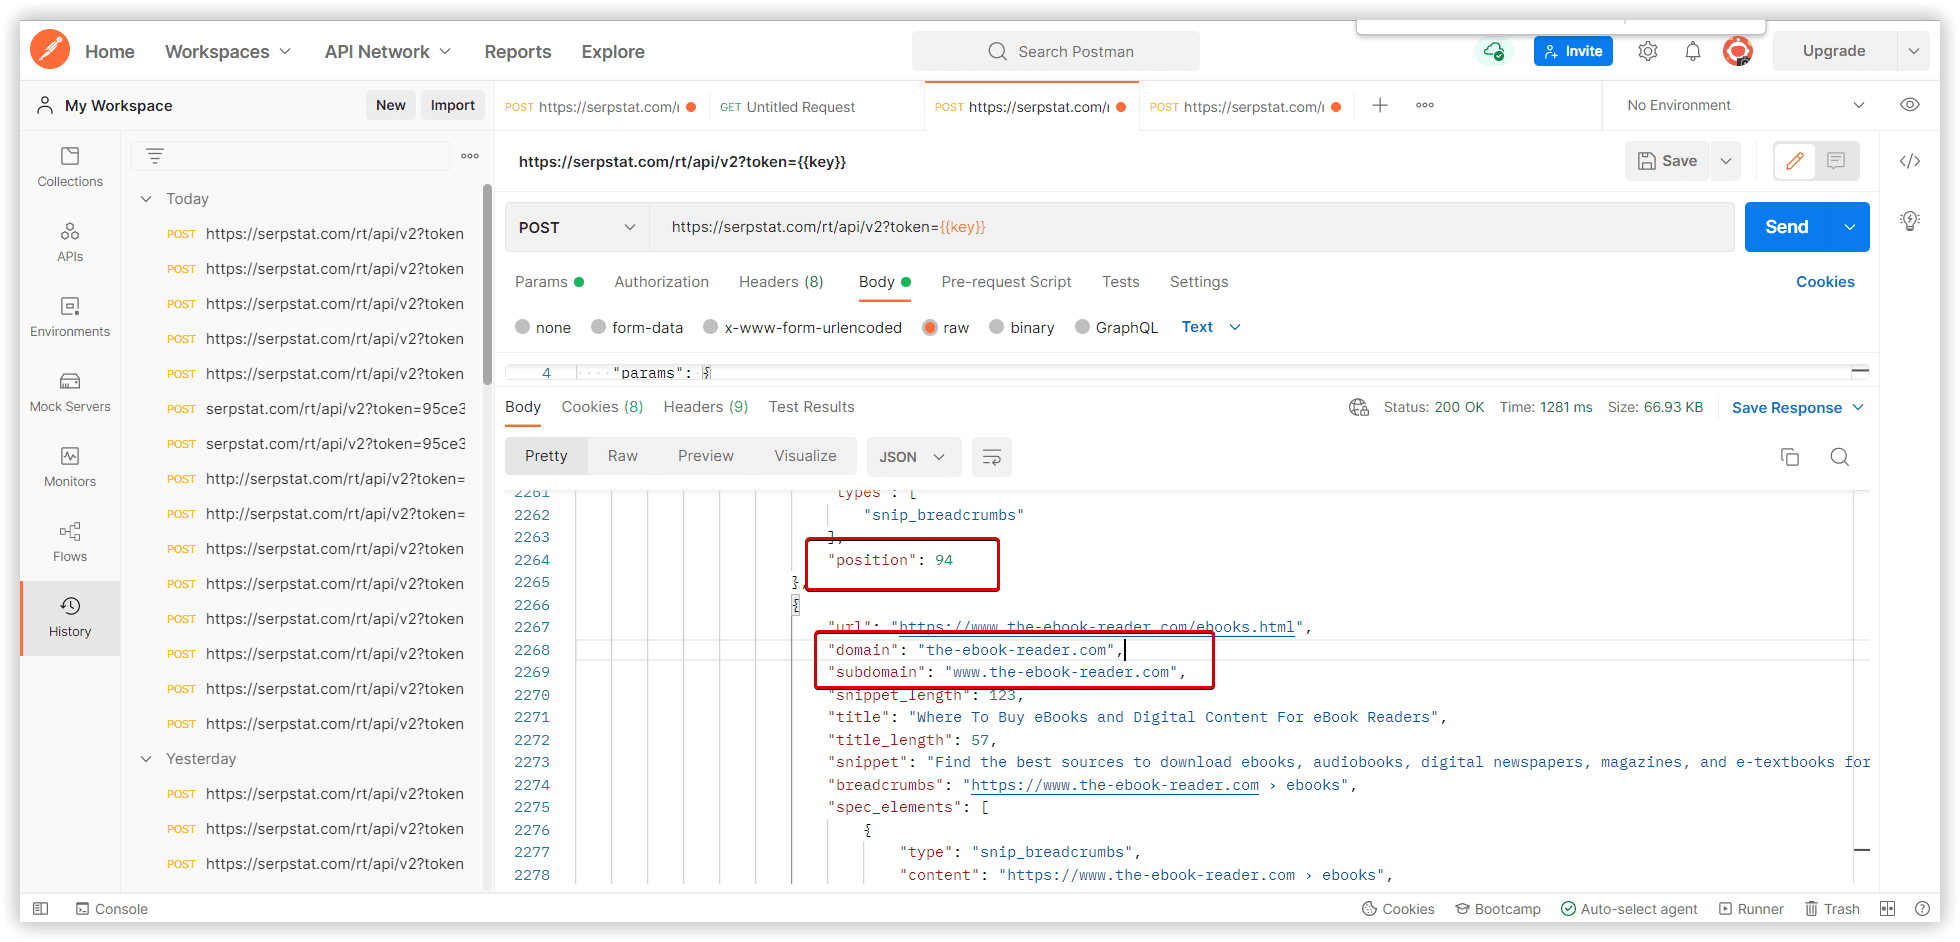Open the Cookies link
1960x942 pixels.
[x=1825, y=282]
